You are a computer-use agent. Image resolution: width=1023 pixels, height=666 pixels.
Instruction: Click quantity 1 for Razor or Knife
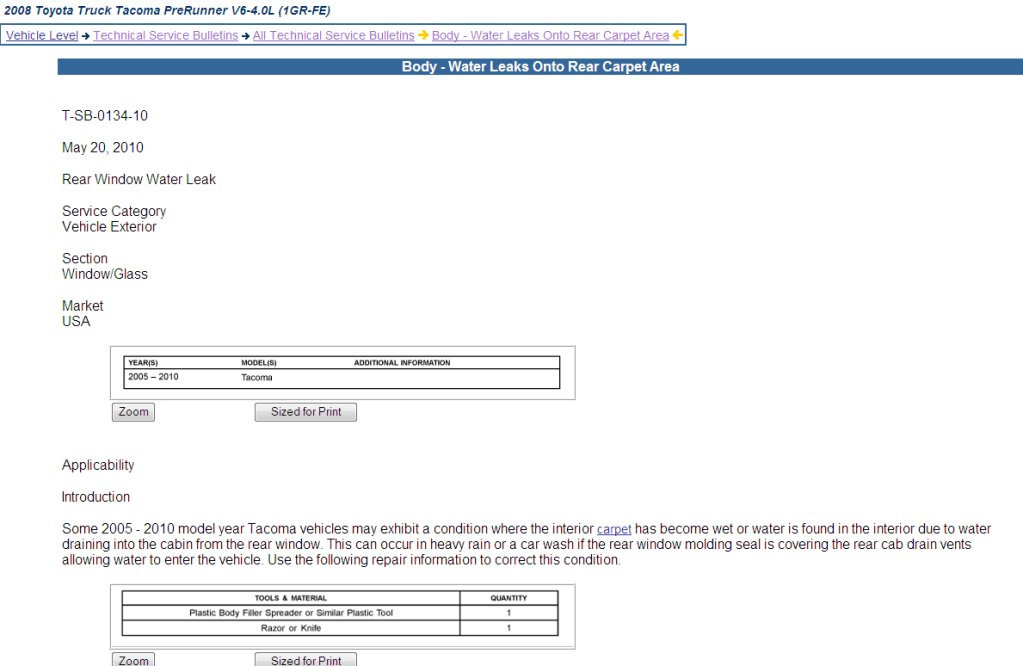click(x=509, y=628)
